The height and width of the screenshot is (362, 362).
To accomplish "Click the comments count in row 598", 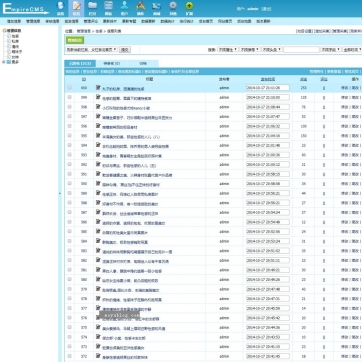I will (x=324, y=107).
